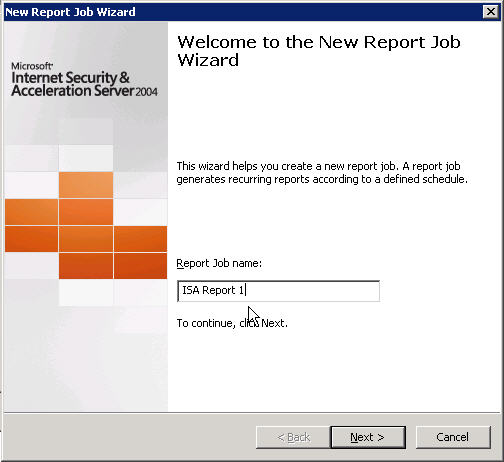Click the 'Report Job name:' label
Screen dimensions: 504x462
(x=219, y=263)
